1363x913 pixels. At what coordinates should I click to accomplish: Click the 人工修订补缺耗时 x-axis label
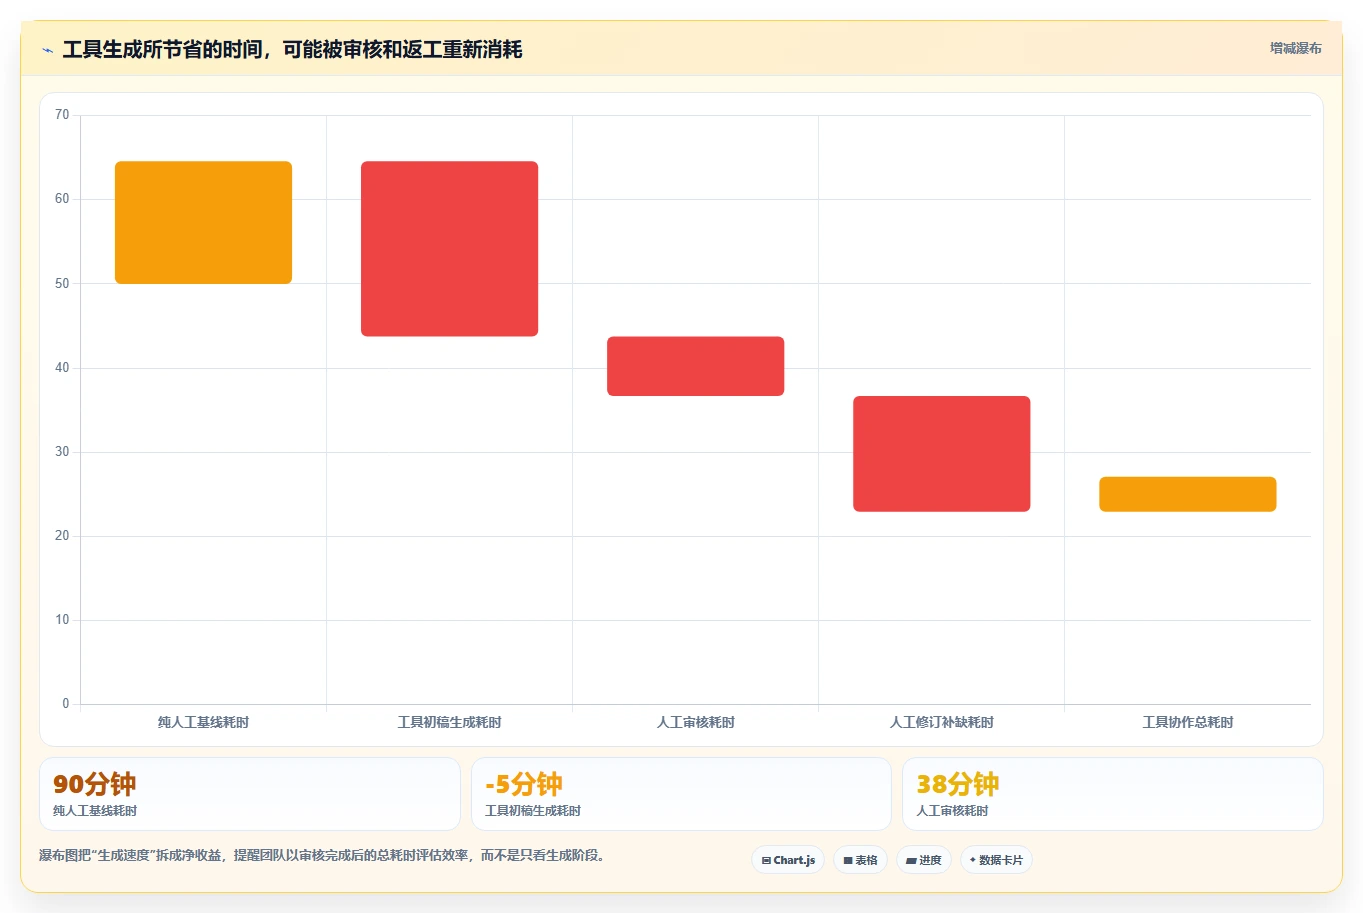click(x=941, y=722)
